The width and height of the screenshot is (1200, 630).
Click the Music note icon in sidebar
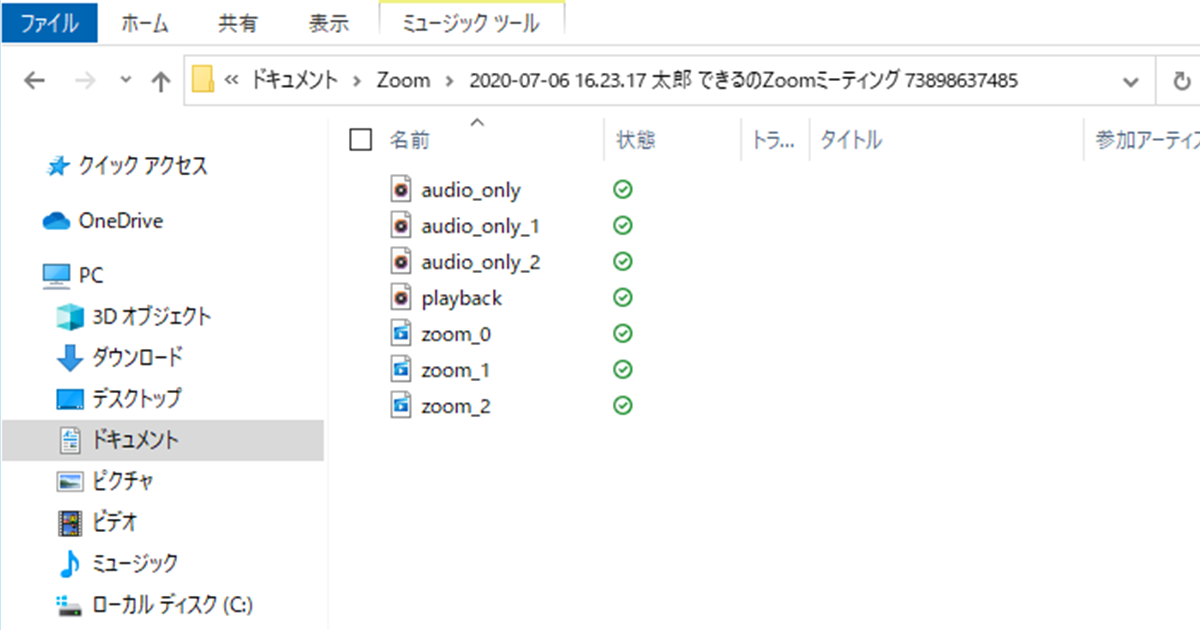point(69,563)
